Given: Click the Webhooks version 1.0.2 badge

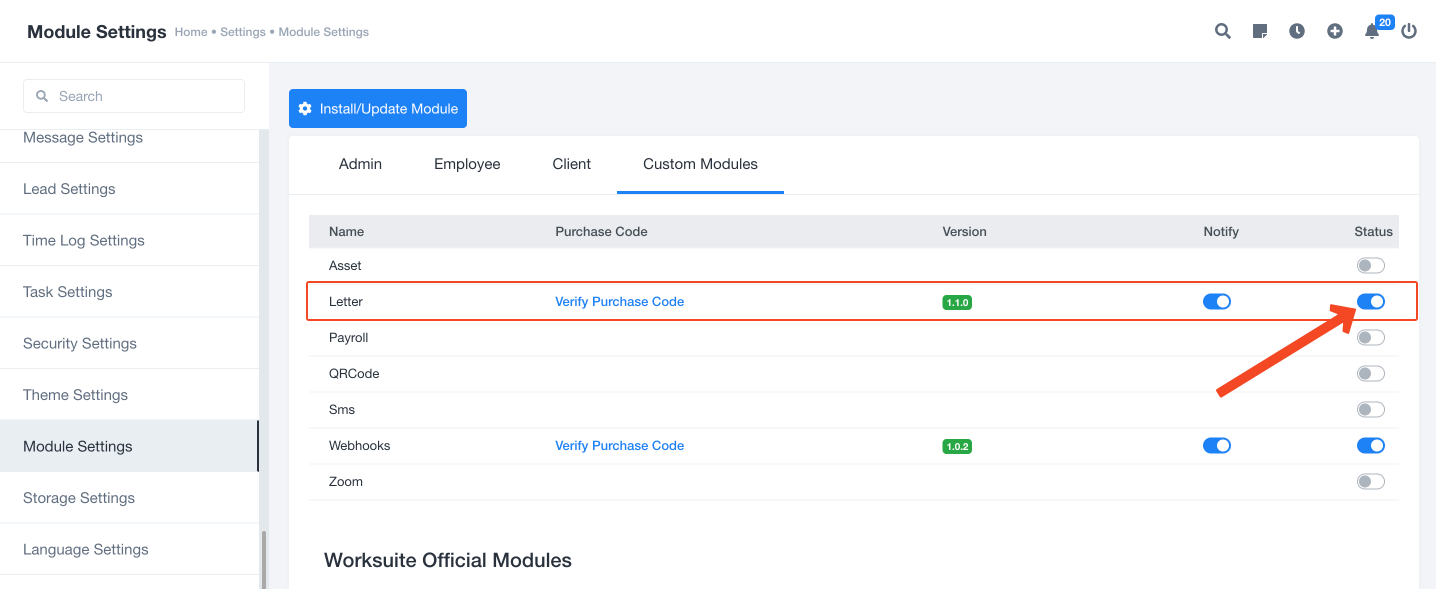Looking at the screenshot, I should point(957,446).
